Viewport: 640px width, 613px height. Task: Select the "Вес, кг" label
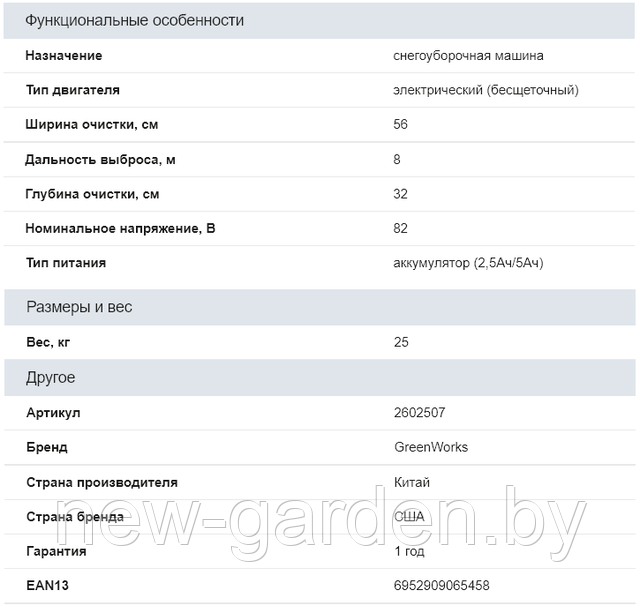[49, 342]
